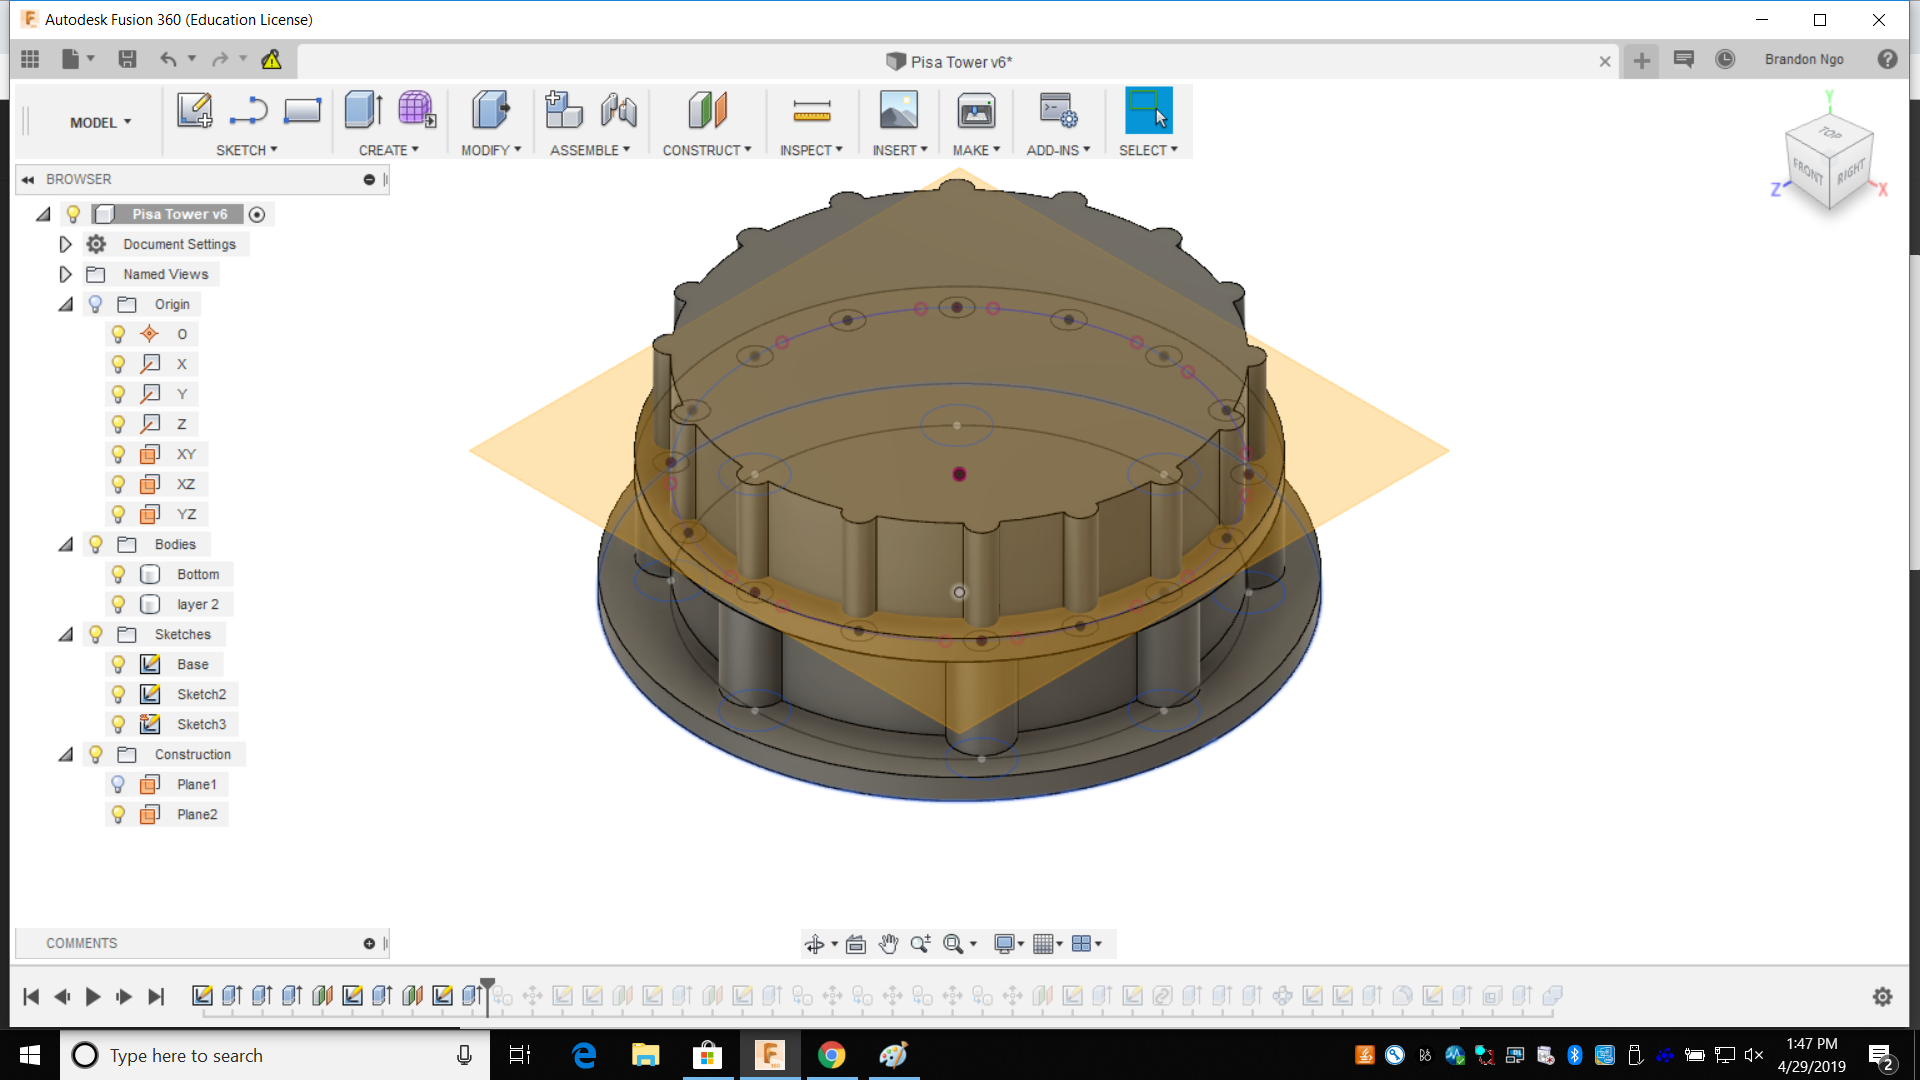Click the Orbit navigation tool
Screen dimensions: 1920x1080
815,944
